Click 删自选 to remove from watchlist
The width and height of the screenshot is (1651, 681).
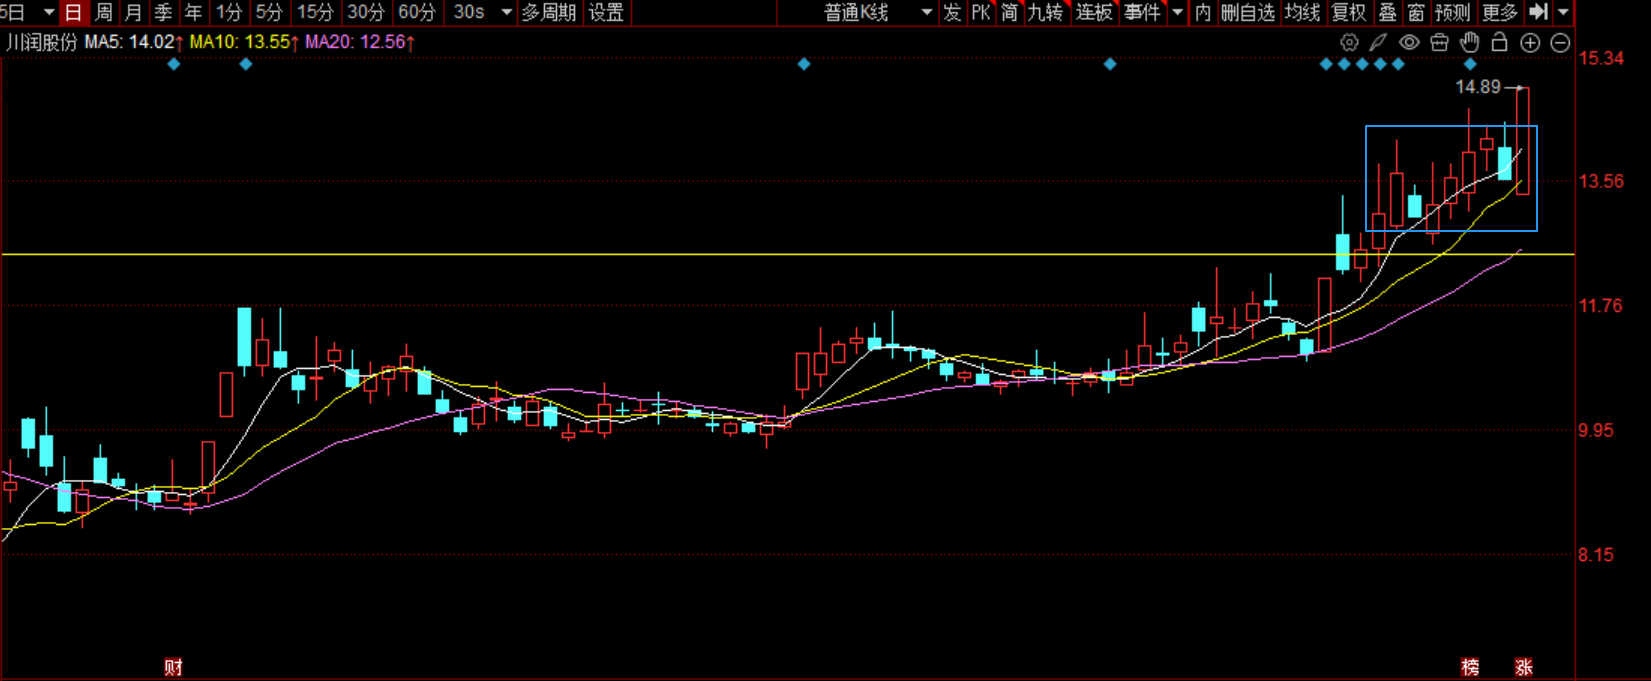pos(1248,12)
